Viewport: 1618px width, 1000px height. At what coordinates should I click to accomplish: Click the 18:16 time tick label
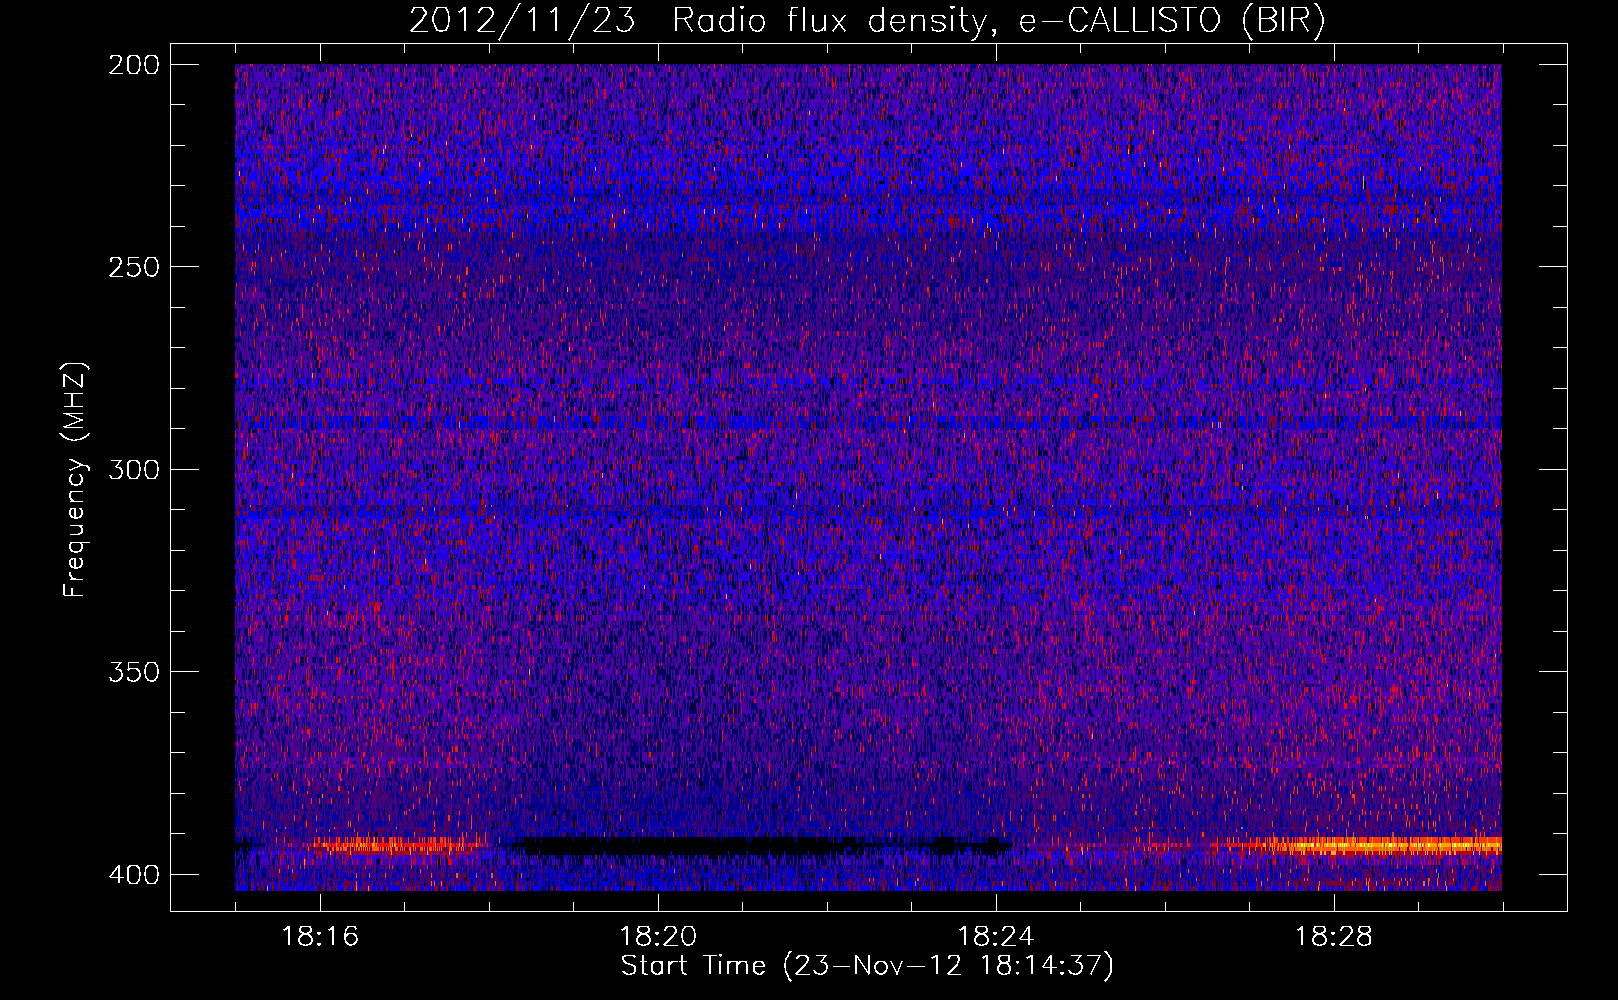(320, 937)
